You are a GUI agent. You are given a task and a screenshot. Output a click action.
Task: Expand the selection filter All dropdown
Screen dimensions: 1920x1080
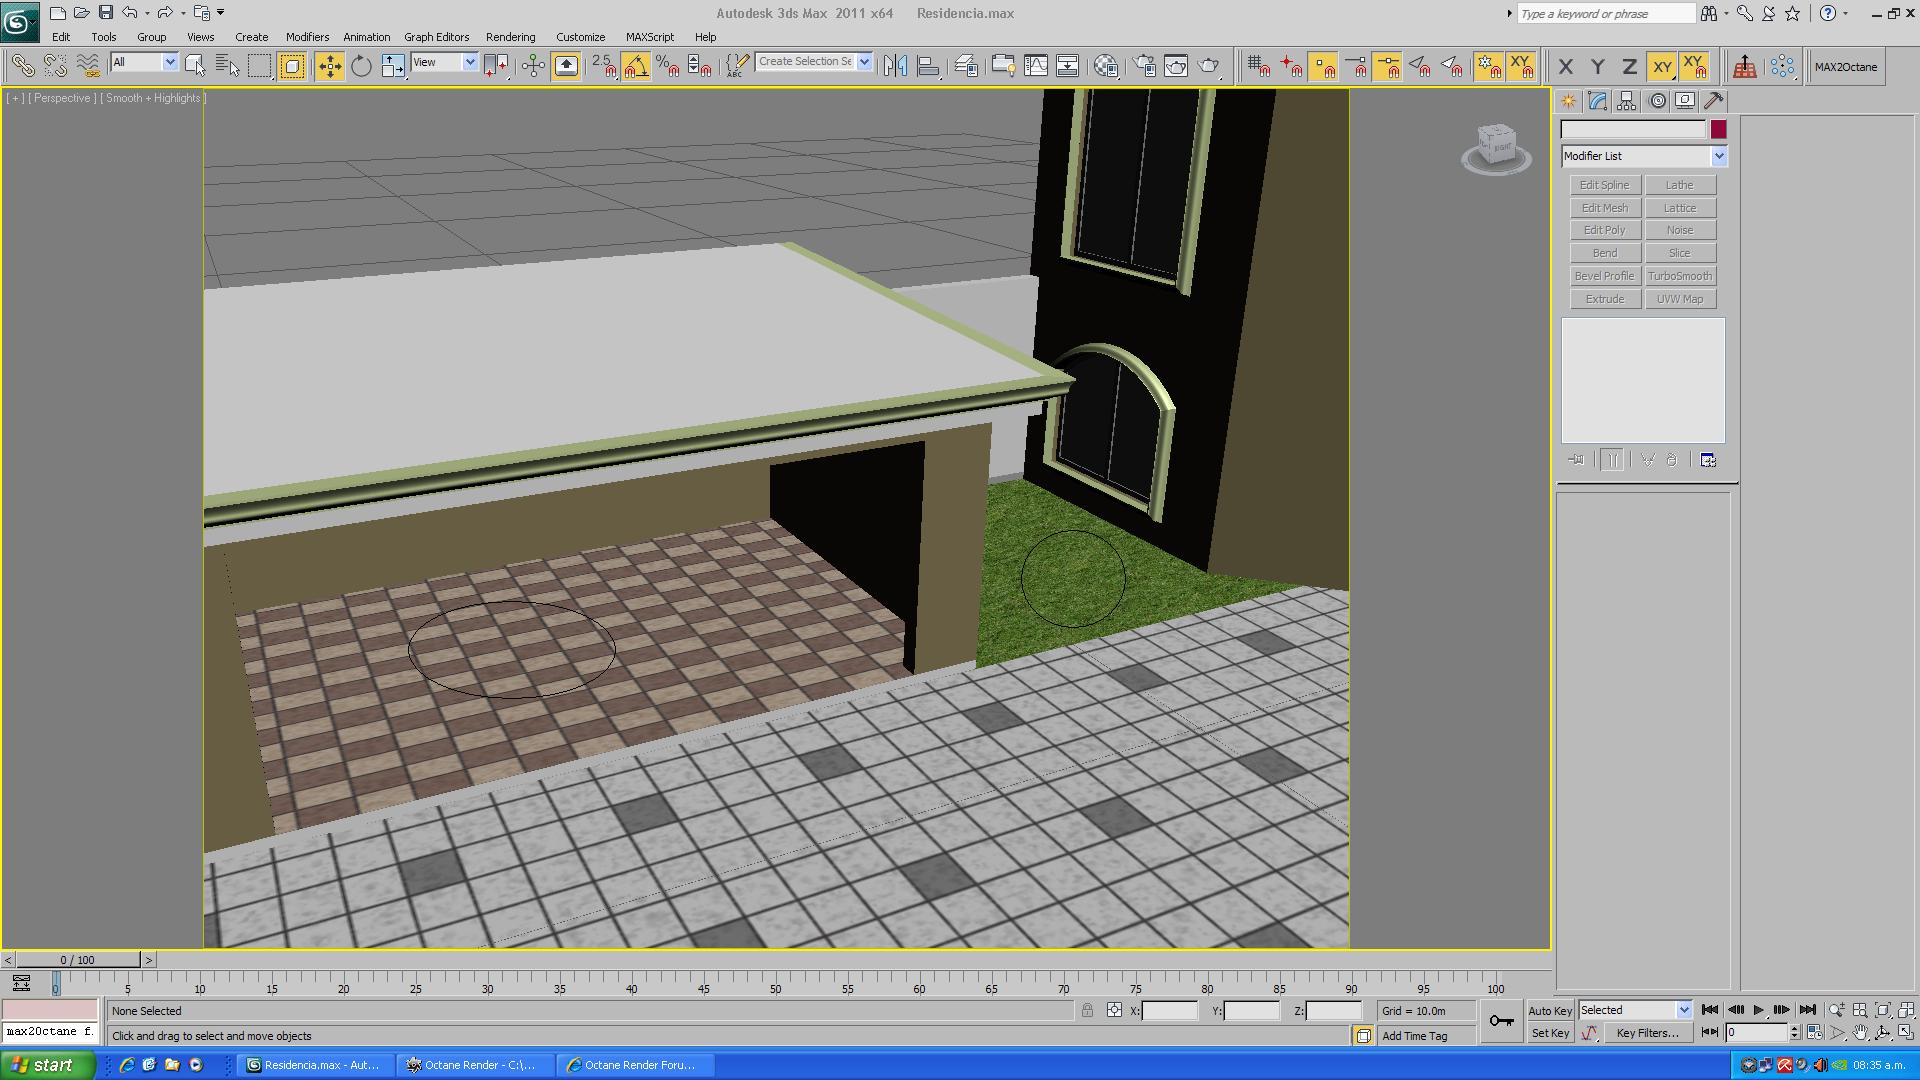pyautogui.click(x=144, y=62)
